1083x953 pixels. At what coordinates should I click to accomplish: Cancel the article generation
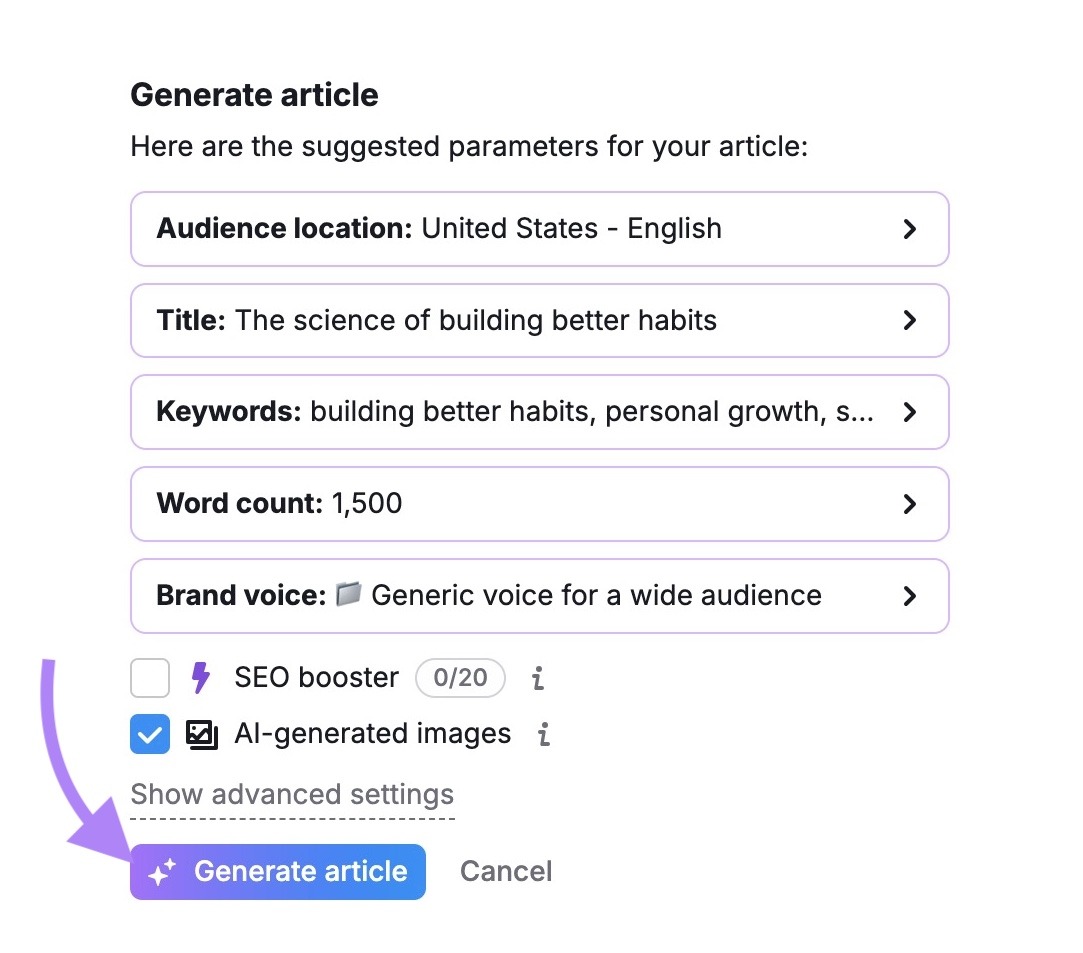pyautogui.click(x=505, y=871)
